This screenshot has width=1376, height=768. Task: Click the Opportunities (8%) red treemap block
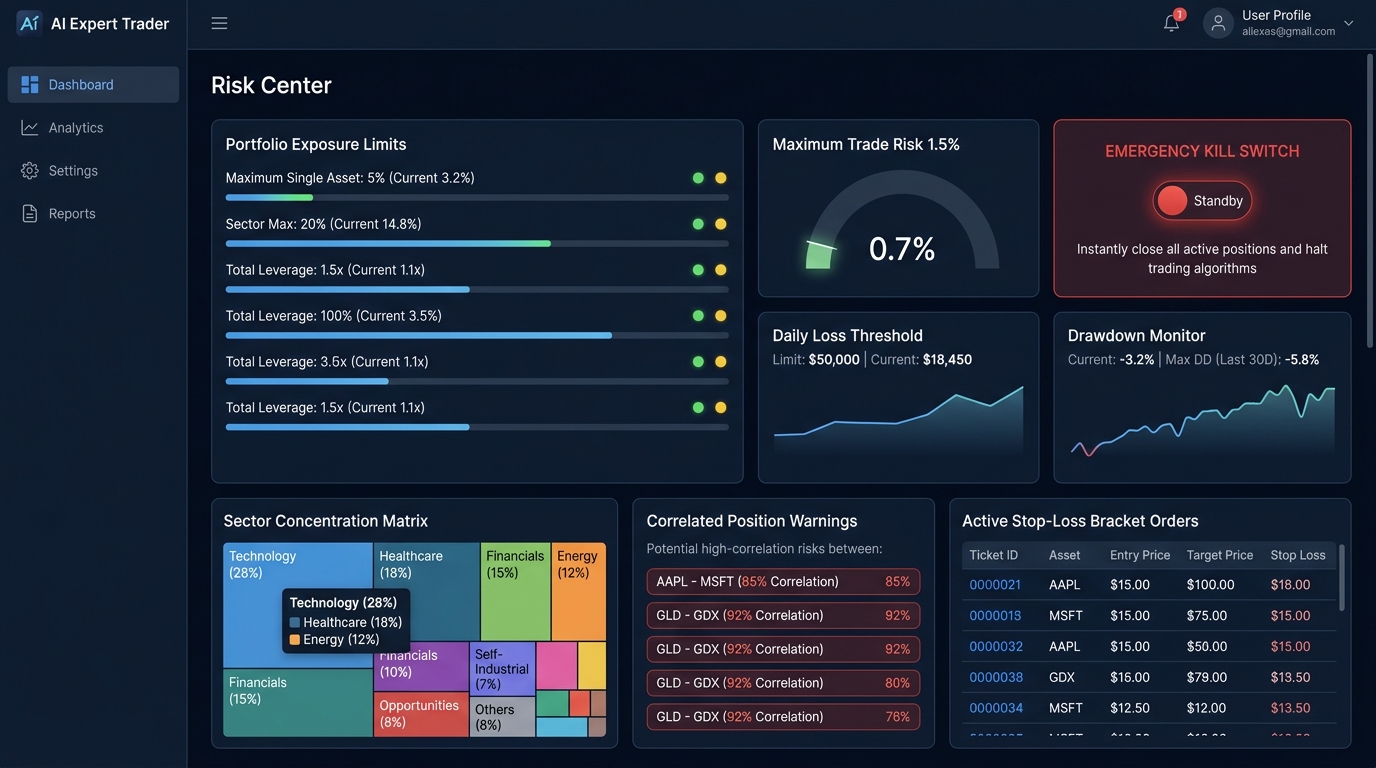pyautogui.click(x=421, y=715)
